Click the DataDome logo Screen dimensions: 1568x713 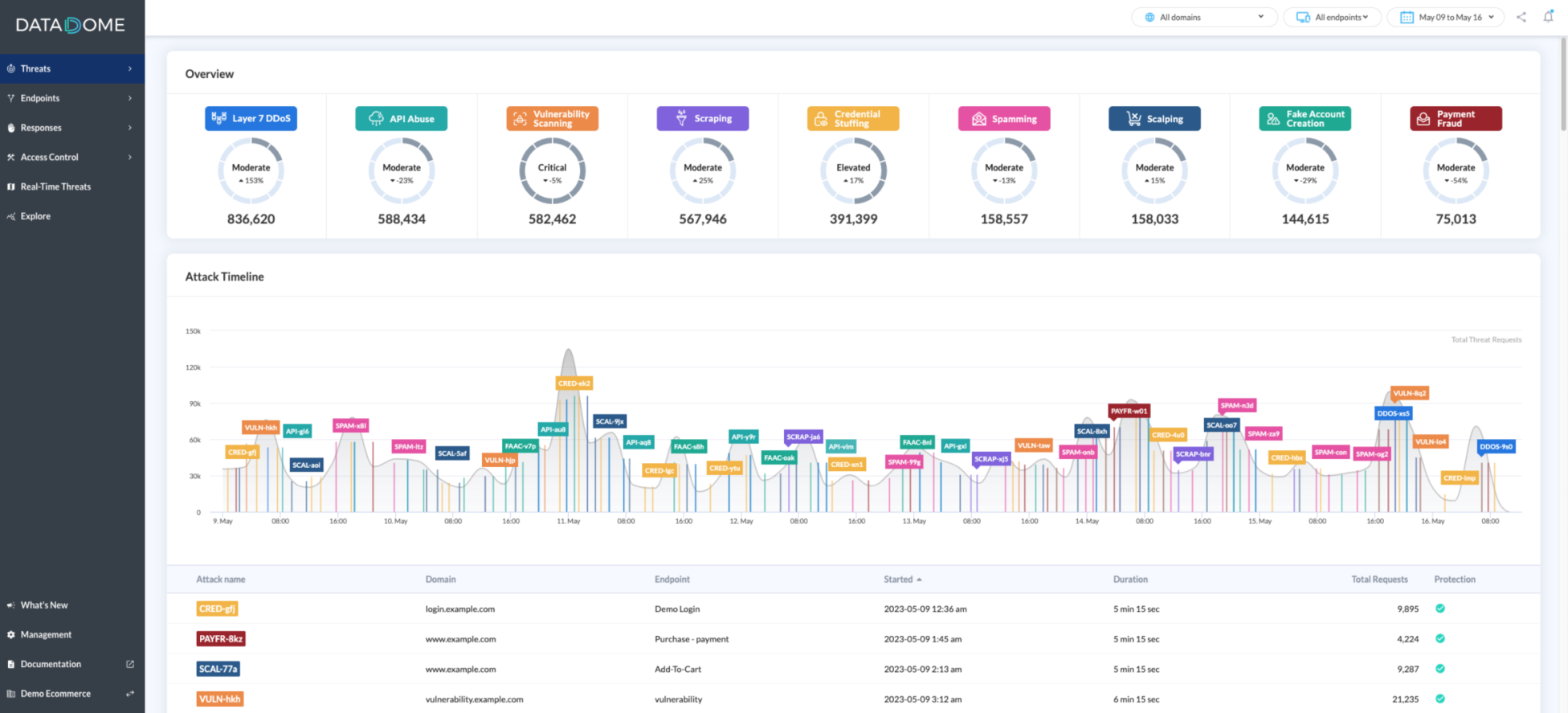[x=72, y=26]
